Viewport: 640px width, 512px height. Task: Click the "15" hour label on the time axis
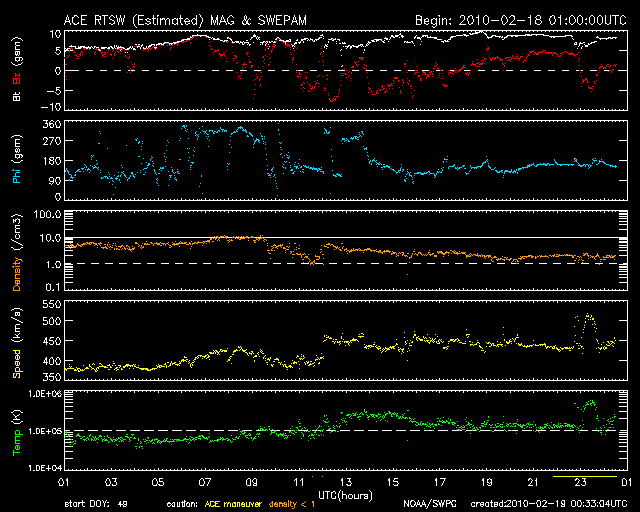393,483
